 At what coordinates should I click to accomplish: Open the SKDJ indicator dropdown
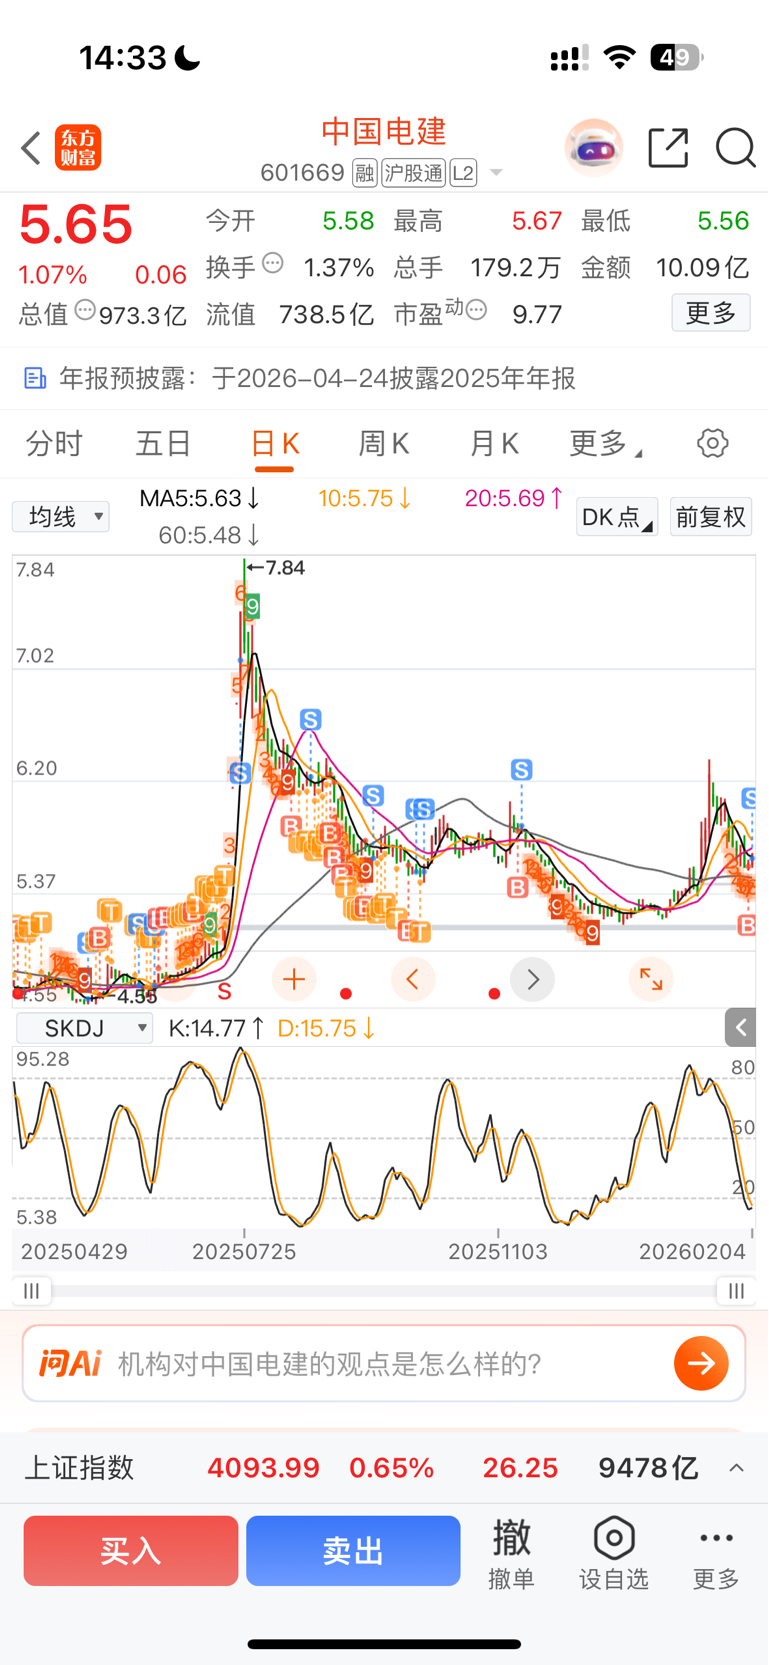84,1028
